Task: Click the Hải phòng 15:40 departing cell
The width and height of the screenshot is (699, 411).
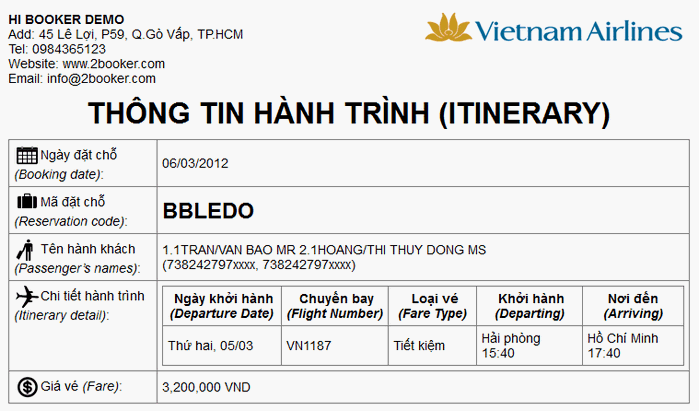Action: click(530, 345)
